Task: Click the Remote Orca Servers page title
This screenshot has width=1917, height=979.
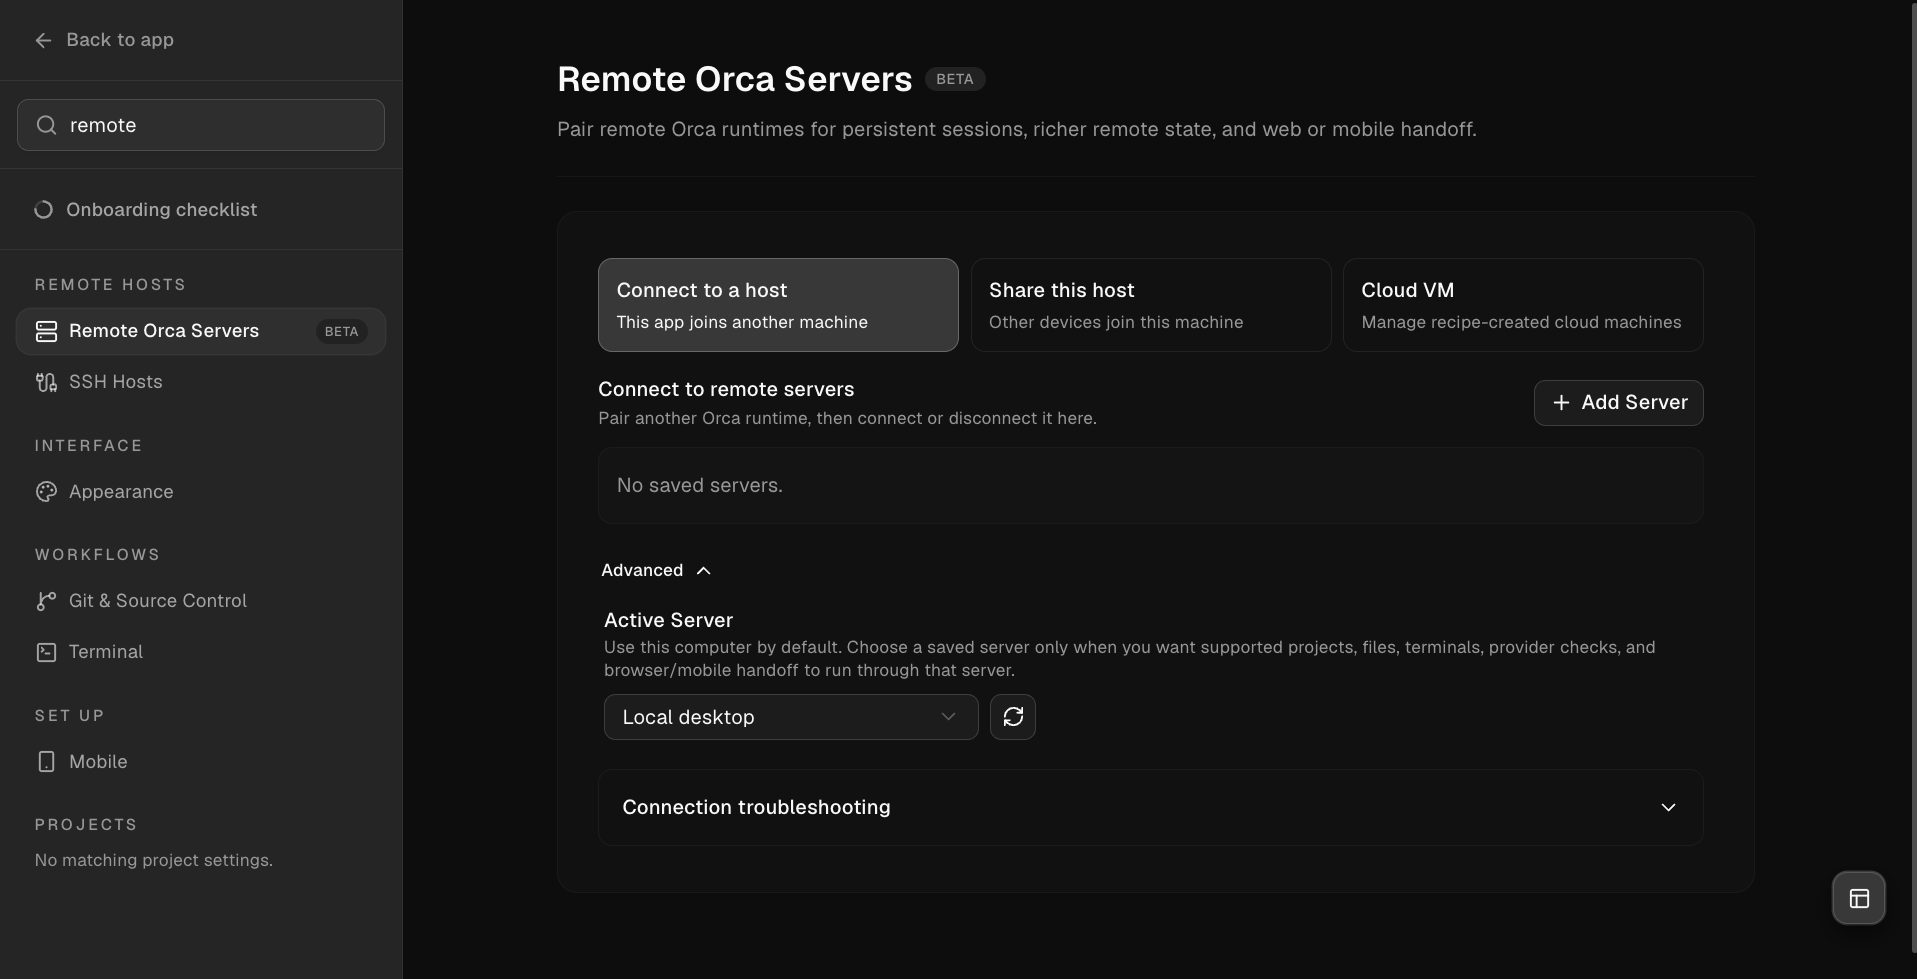Action: pos(734,79)
